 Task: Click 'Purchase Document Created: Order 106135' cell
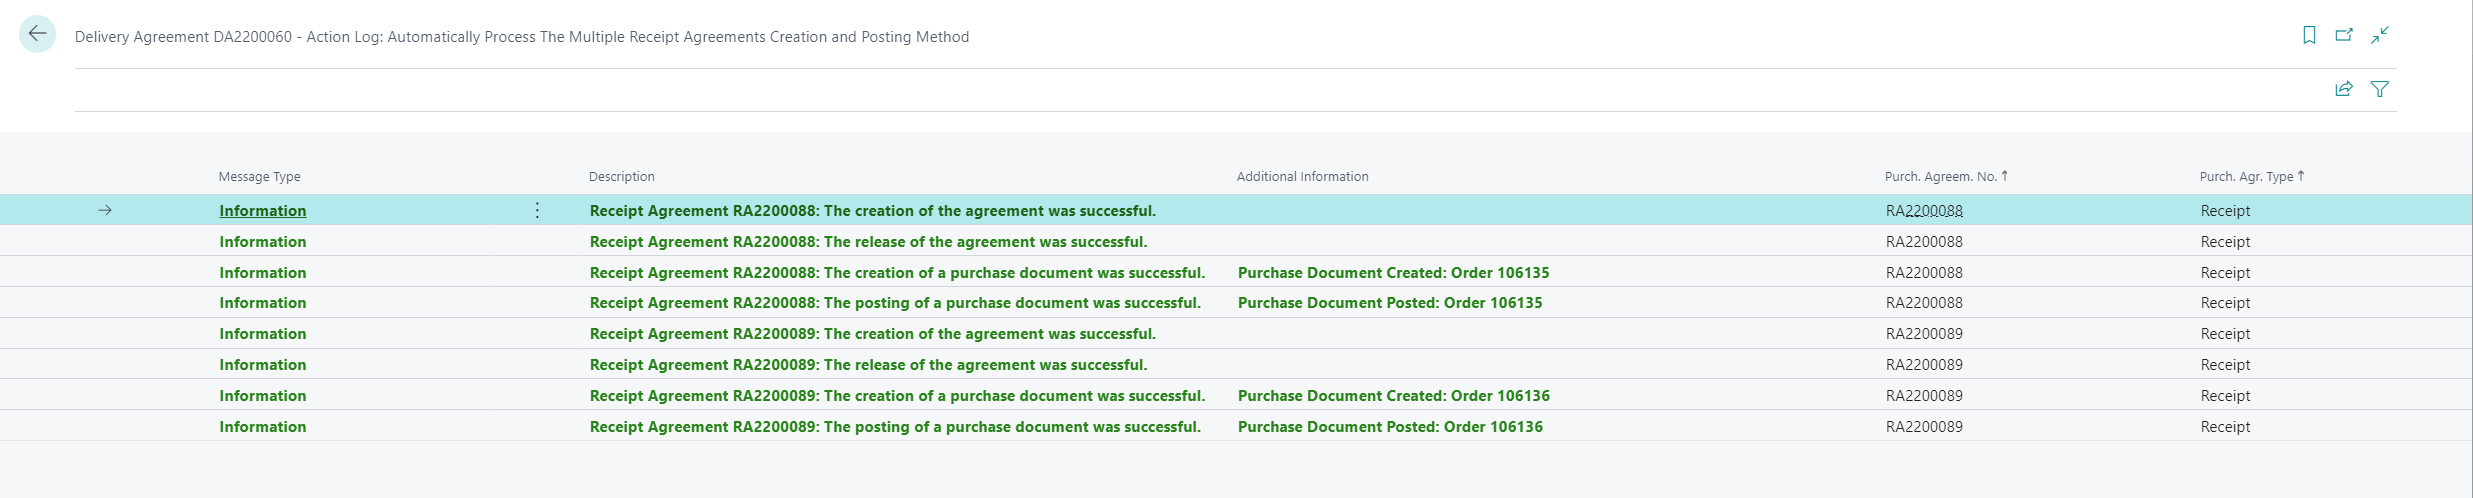(1393, 273)
